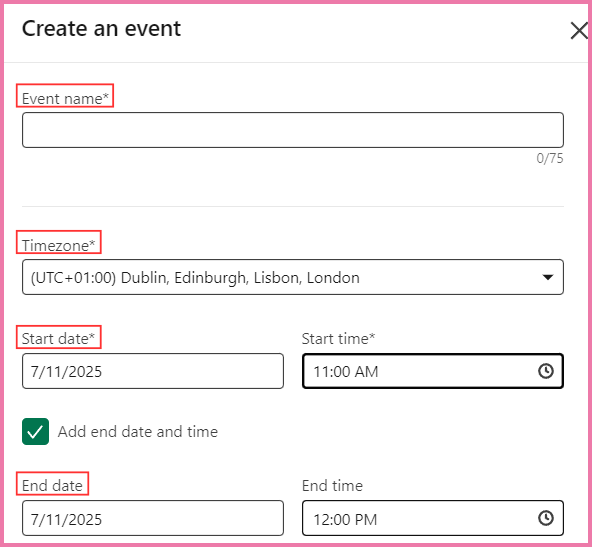Click the End time field showing 12:00 PM
The height and width of the screenshot is (547, 592).
[x=433, y=518]
